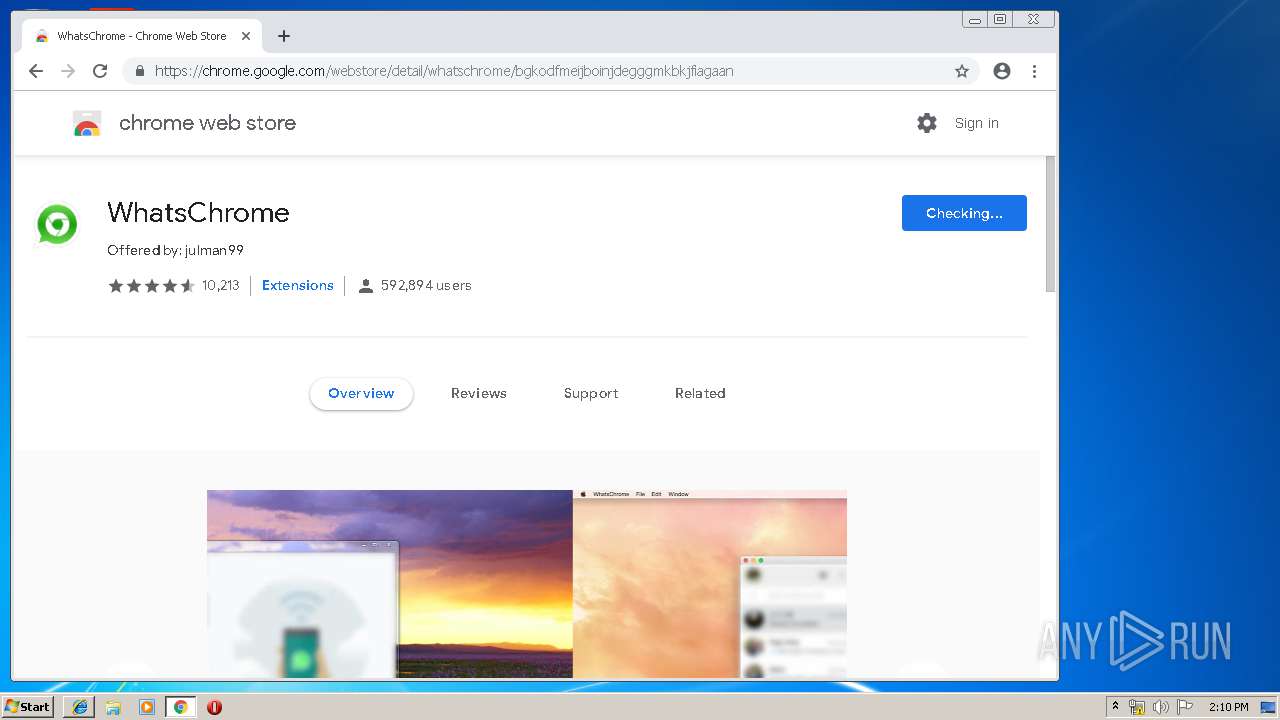Click the page vertical scrollbar
1280x720 pixels.
[1050, 224]
